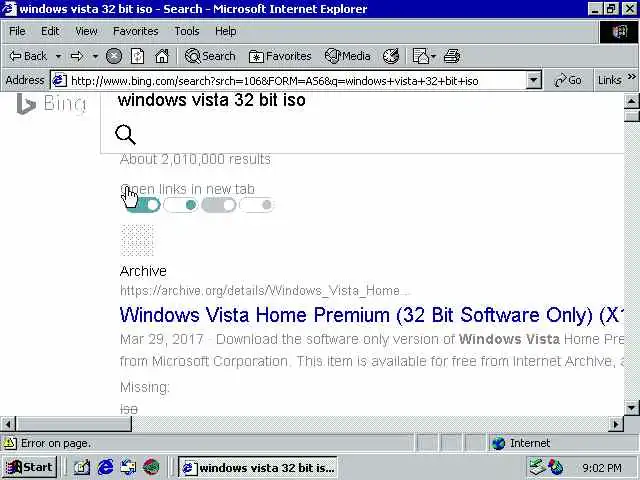The width and height of the screenshot is (640, 480).
Task: Expand the Mail dropdown arrow
Action: tap(433, 56)
